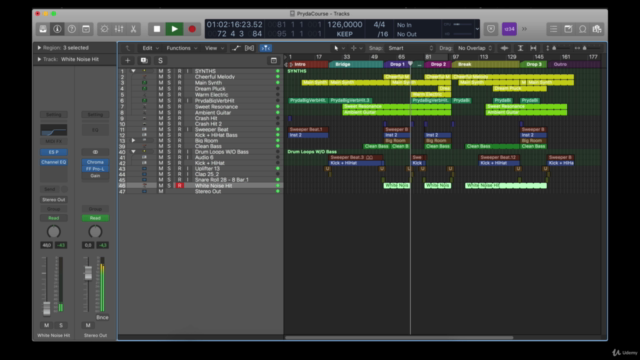Mute the Cheerful Melody track

[161, 77]
